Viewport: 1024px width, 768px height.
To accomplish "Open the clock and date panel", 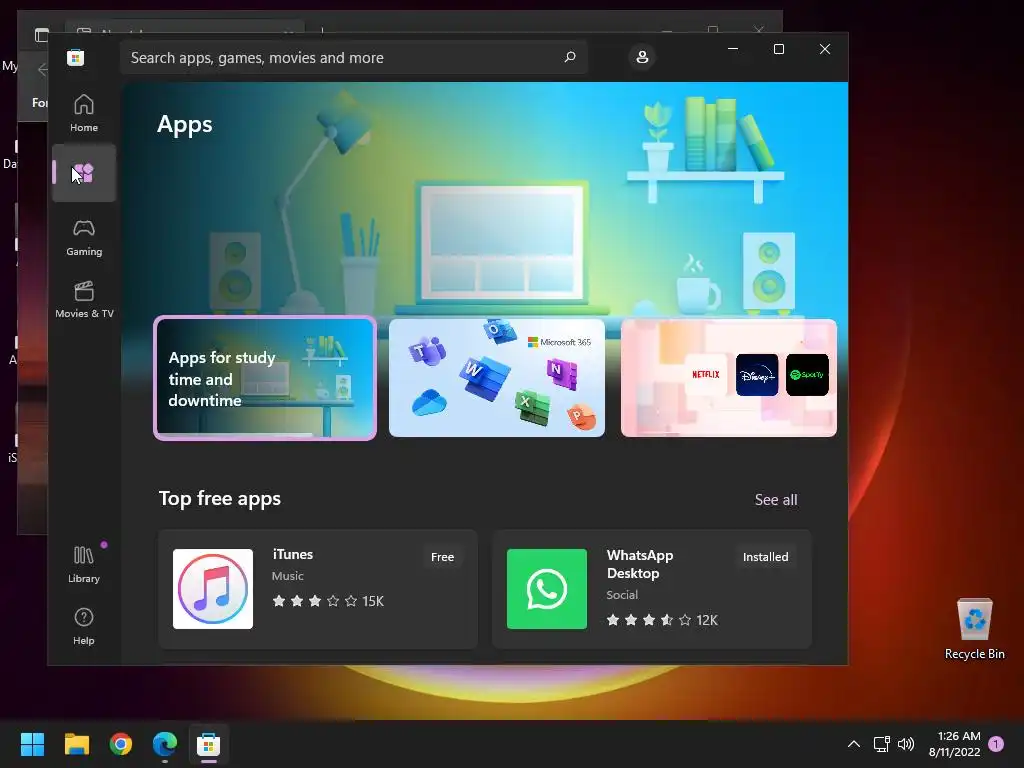I will tap(954, 744).
